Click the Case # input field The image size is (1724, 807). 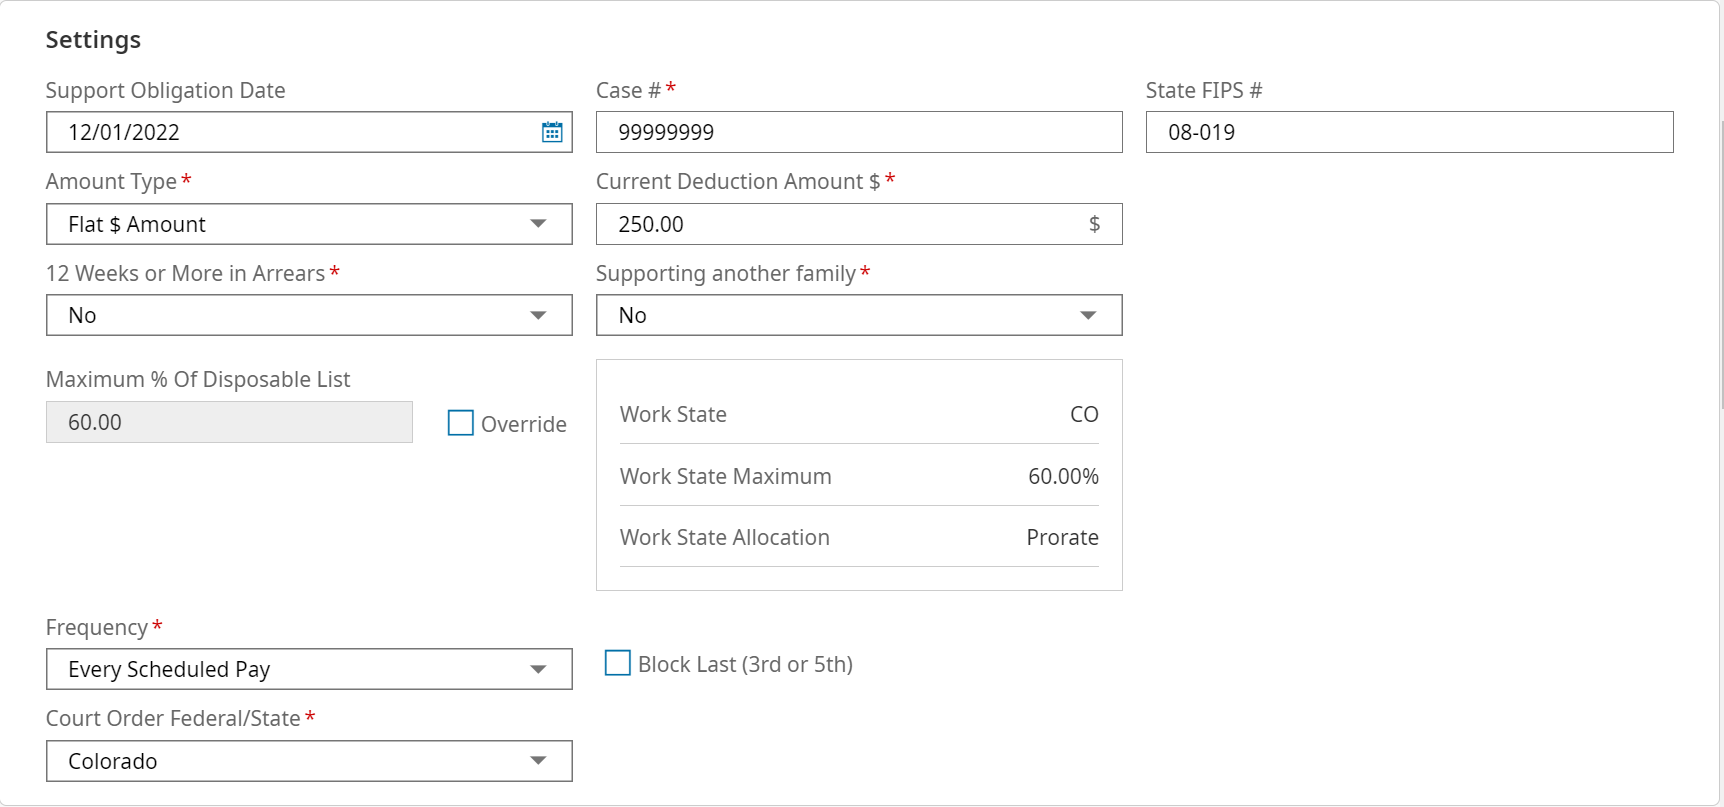858,132
